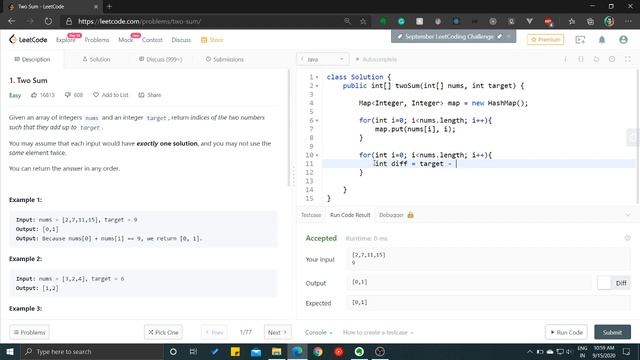
Task: Switch to the Solution tab
Action: click(96, 59)
